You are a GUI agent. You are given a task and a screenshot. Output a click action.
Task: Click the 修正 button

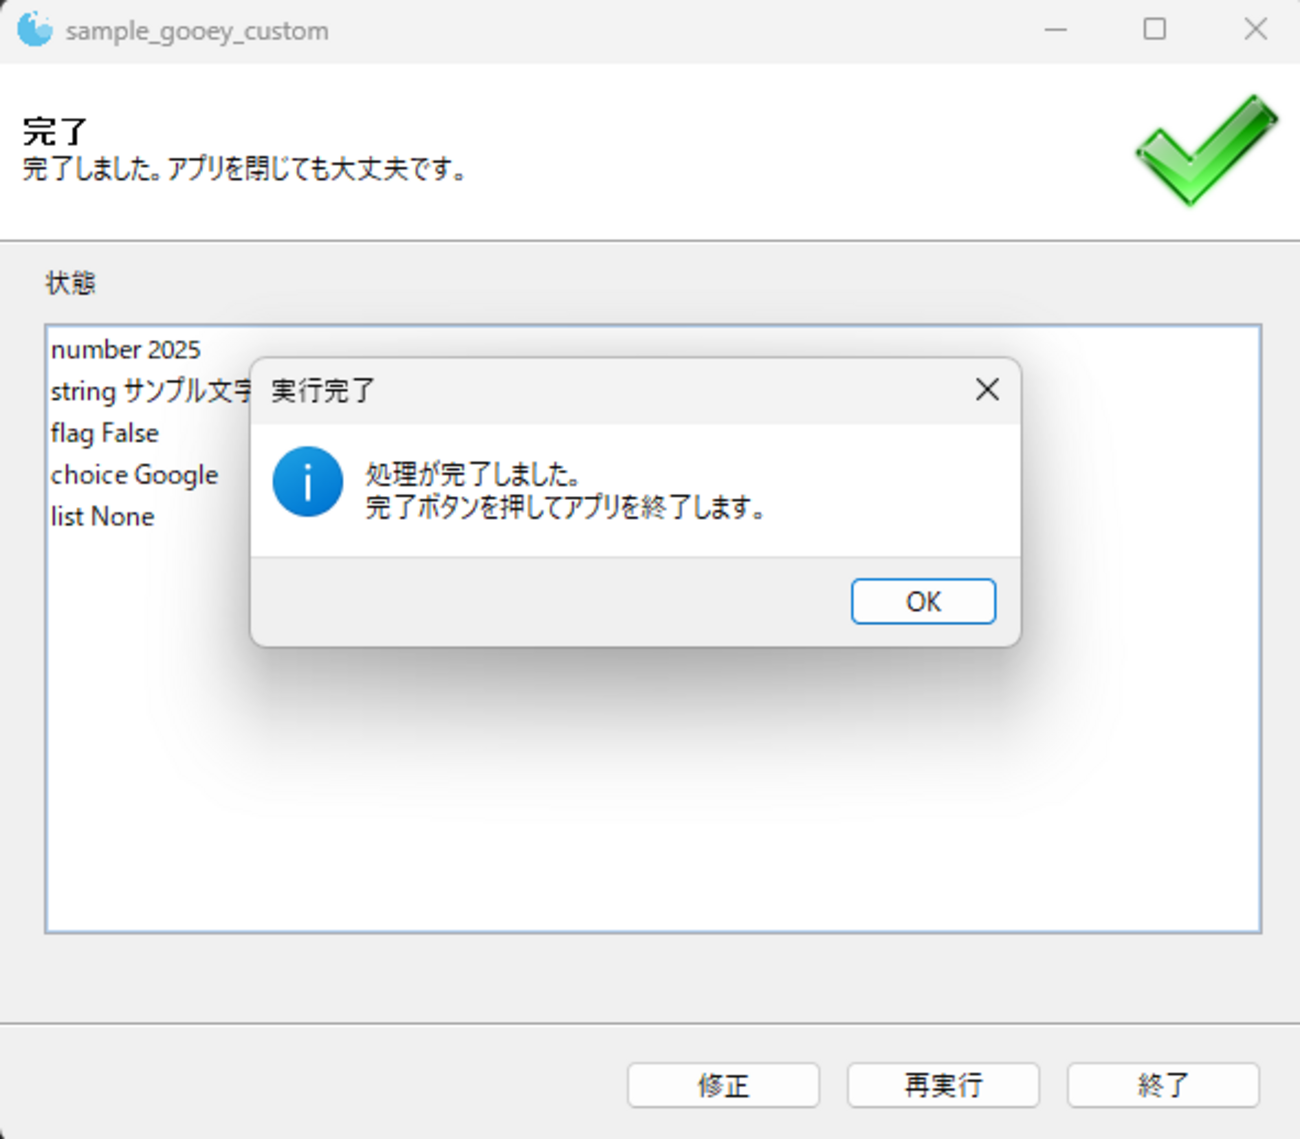(723, 1085)
